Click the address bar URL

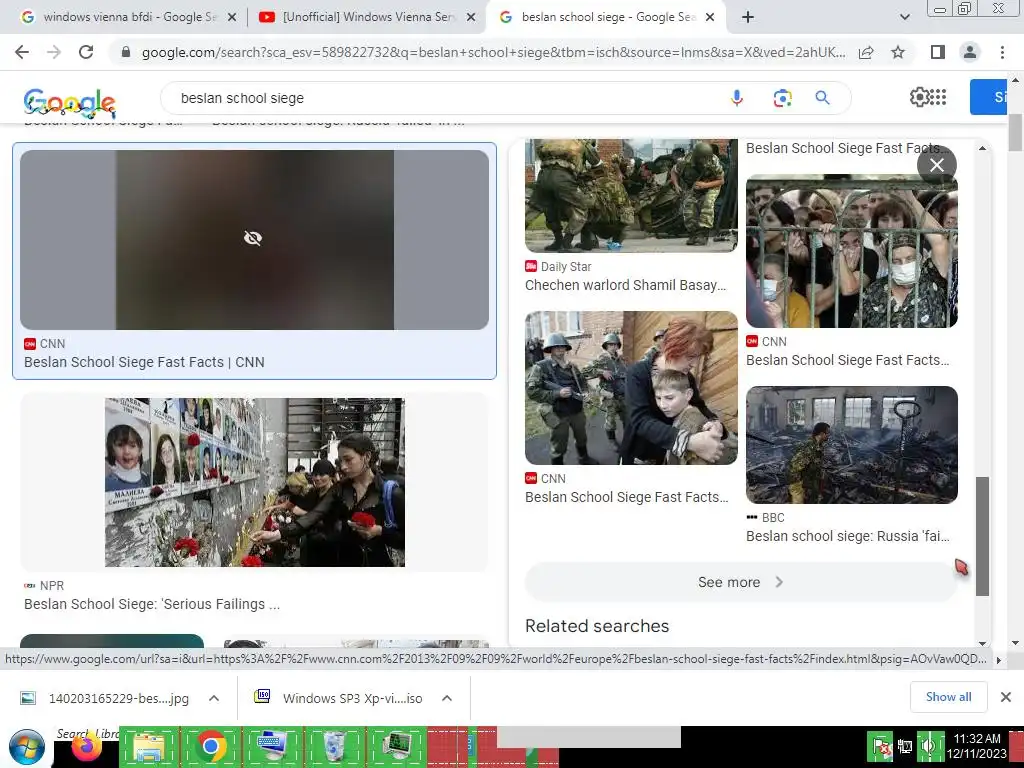[493, 52]
